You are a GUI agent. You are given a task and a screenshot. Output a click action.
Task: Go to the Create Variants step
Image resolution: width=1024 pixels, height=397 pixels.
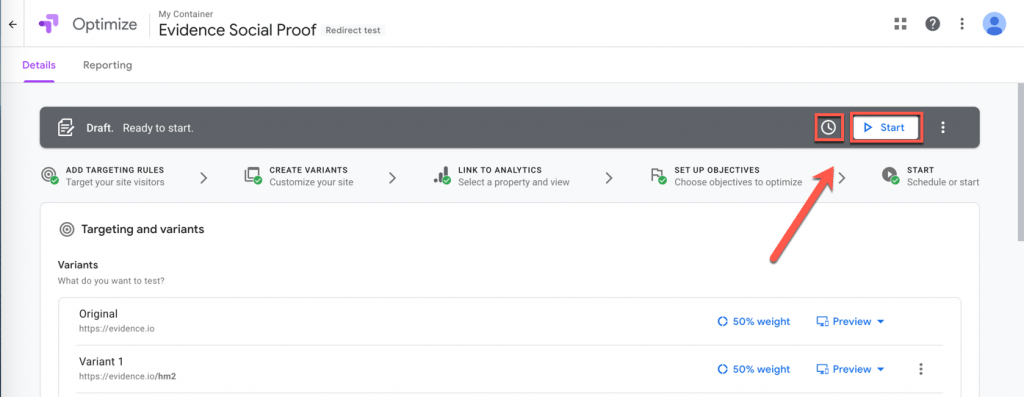pos(298,176)
